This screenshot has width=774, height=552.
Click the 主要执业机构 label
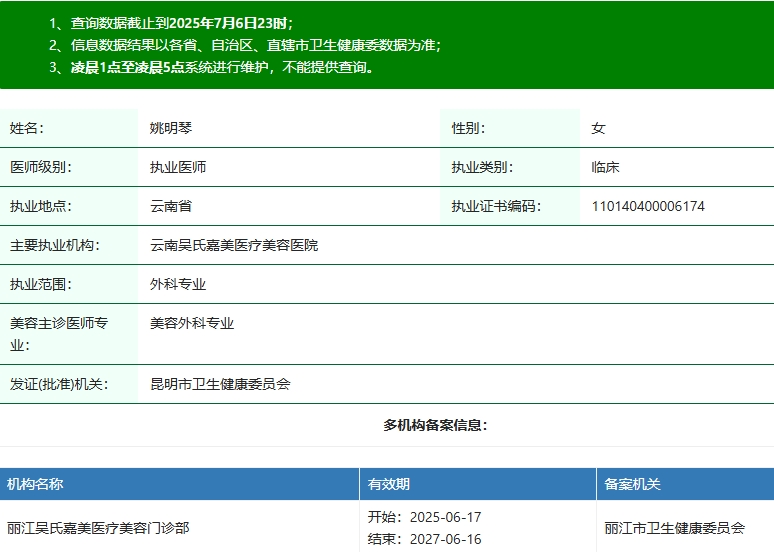click(x=55, y=245)
